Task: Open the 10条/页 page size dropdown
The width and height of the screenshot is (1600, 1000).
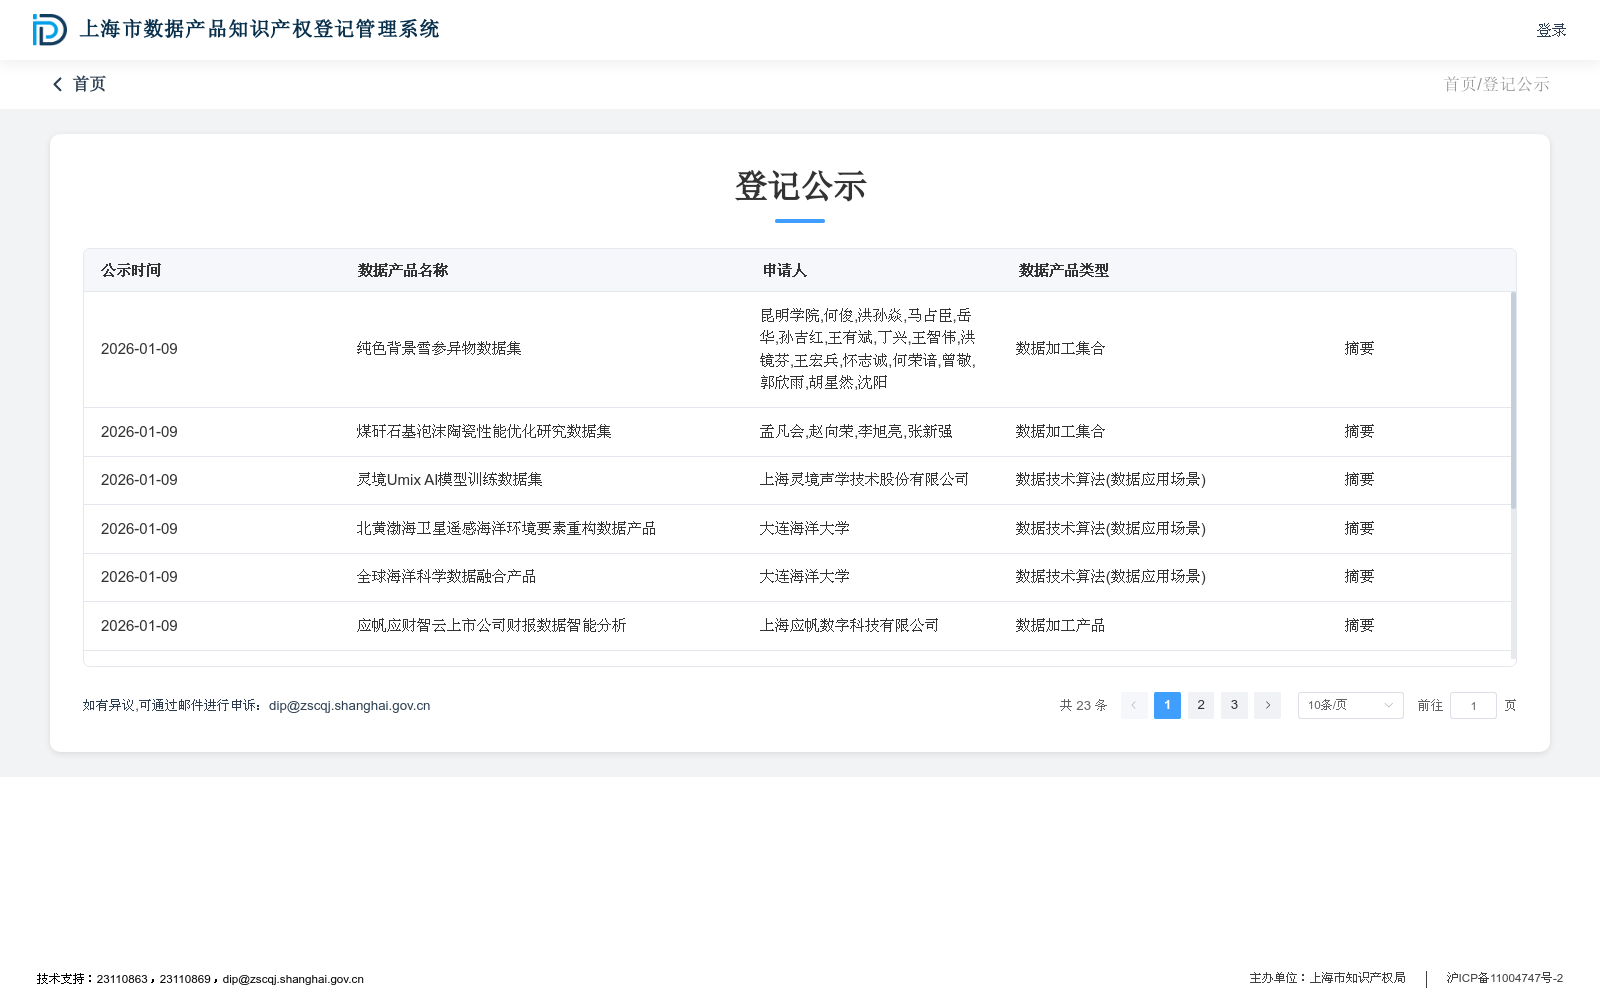Action: (x=1350, y=705)
